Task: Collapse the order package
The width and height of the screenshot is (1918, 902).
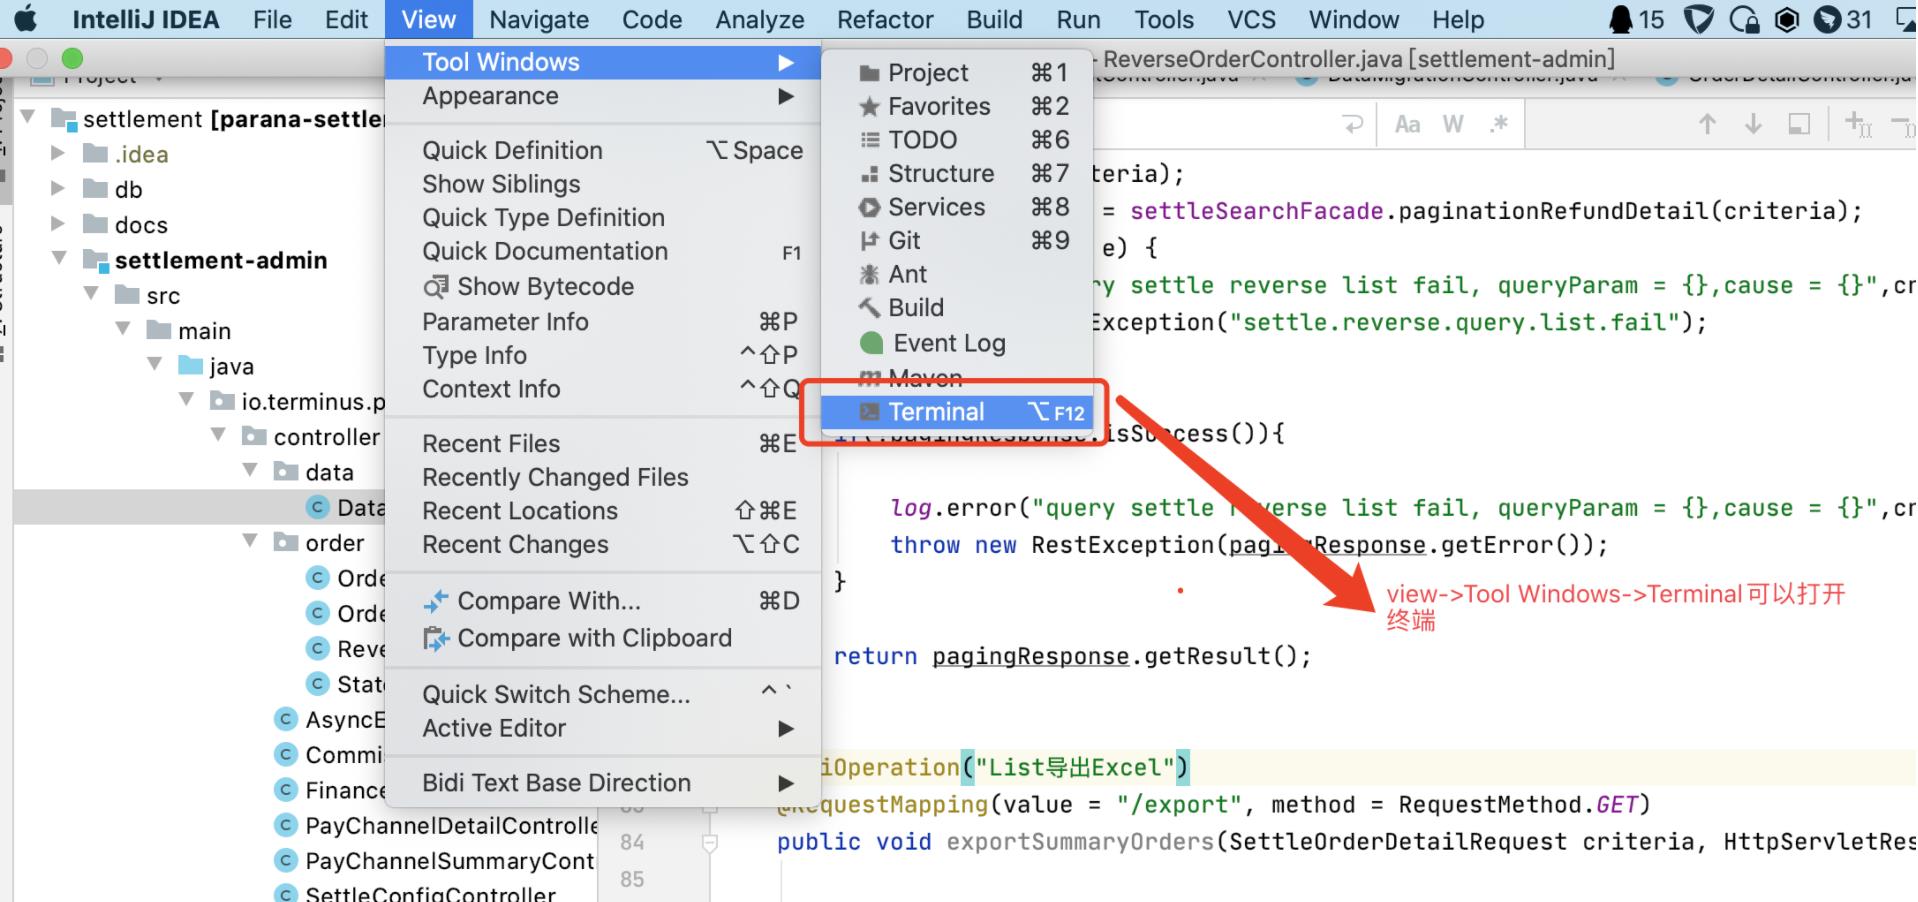Action: [251, 542]
